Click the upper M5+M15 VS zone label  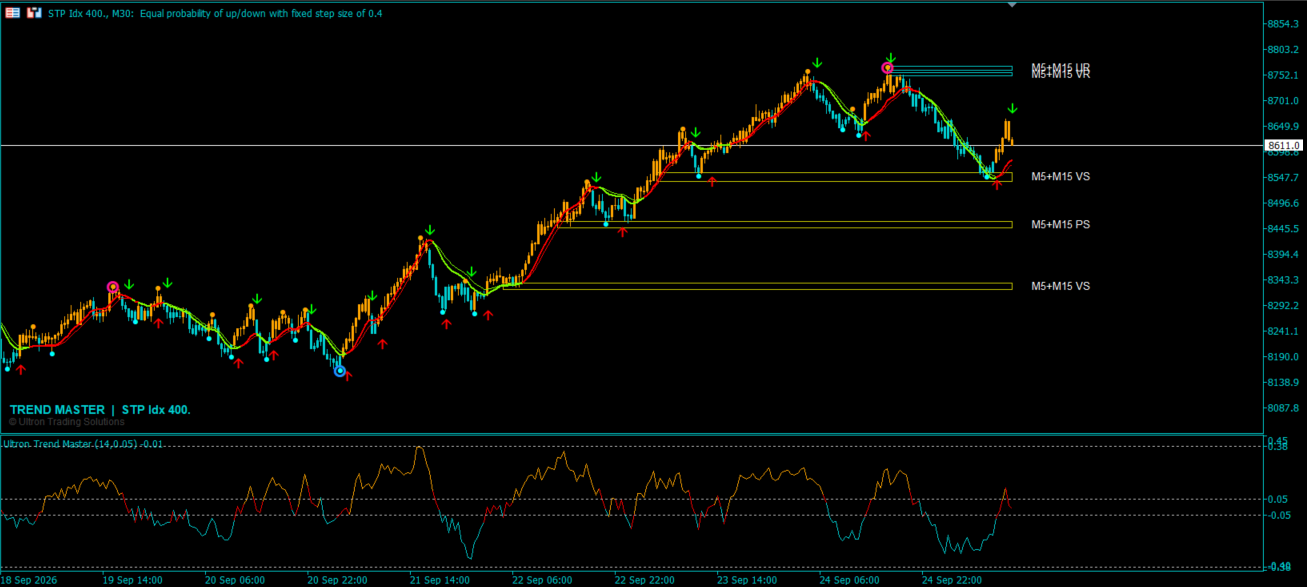pyautogui.click(x=1060, y=176)
